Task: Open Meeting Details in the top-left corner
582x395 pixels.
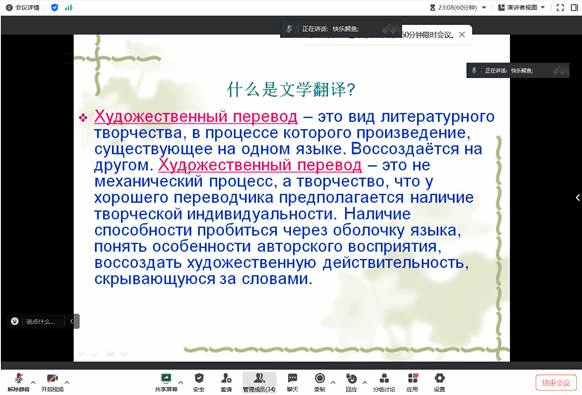Action: pos(23,7)
